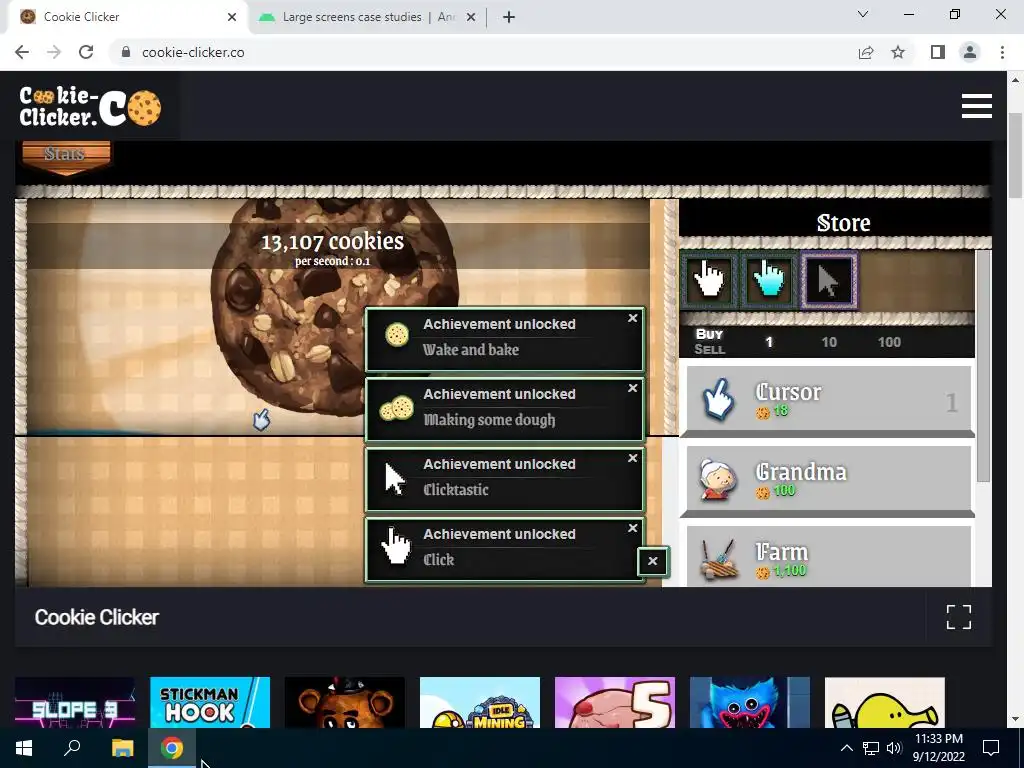Purchase a Grandma from the store
Image resolution: width=1024 pixels, height=768 pixels.
pos(828,480)
